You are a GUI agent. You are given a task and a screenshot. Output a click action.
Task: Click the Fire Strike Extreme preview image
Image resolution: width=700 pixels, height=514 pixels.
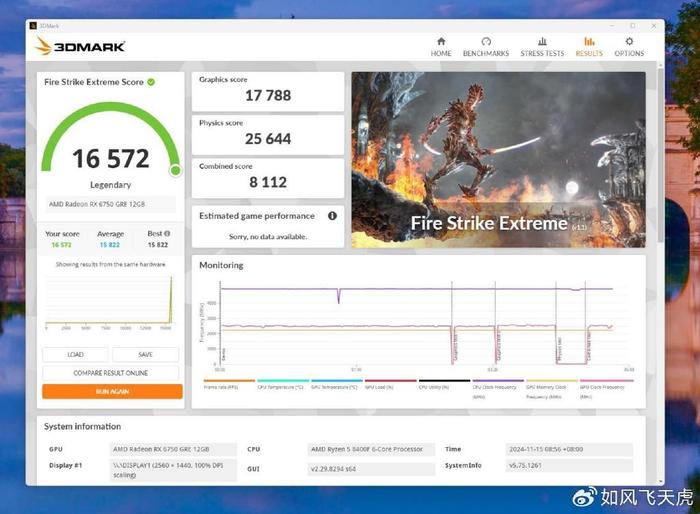coord(498,159)
